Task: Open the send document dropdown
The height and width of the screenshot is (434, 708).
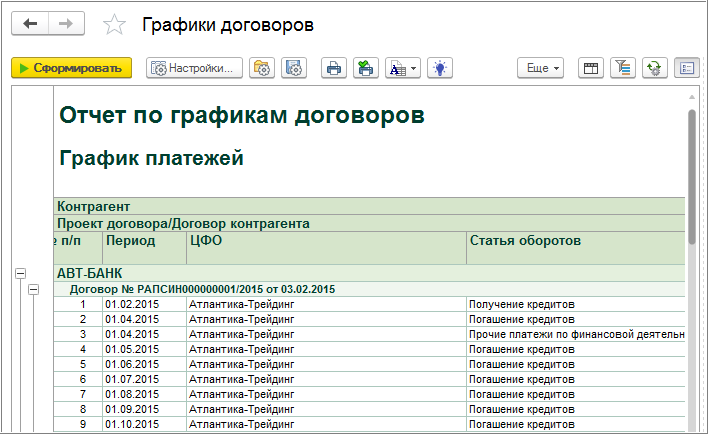Action: coord(403,68)
